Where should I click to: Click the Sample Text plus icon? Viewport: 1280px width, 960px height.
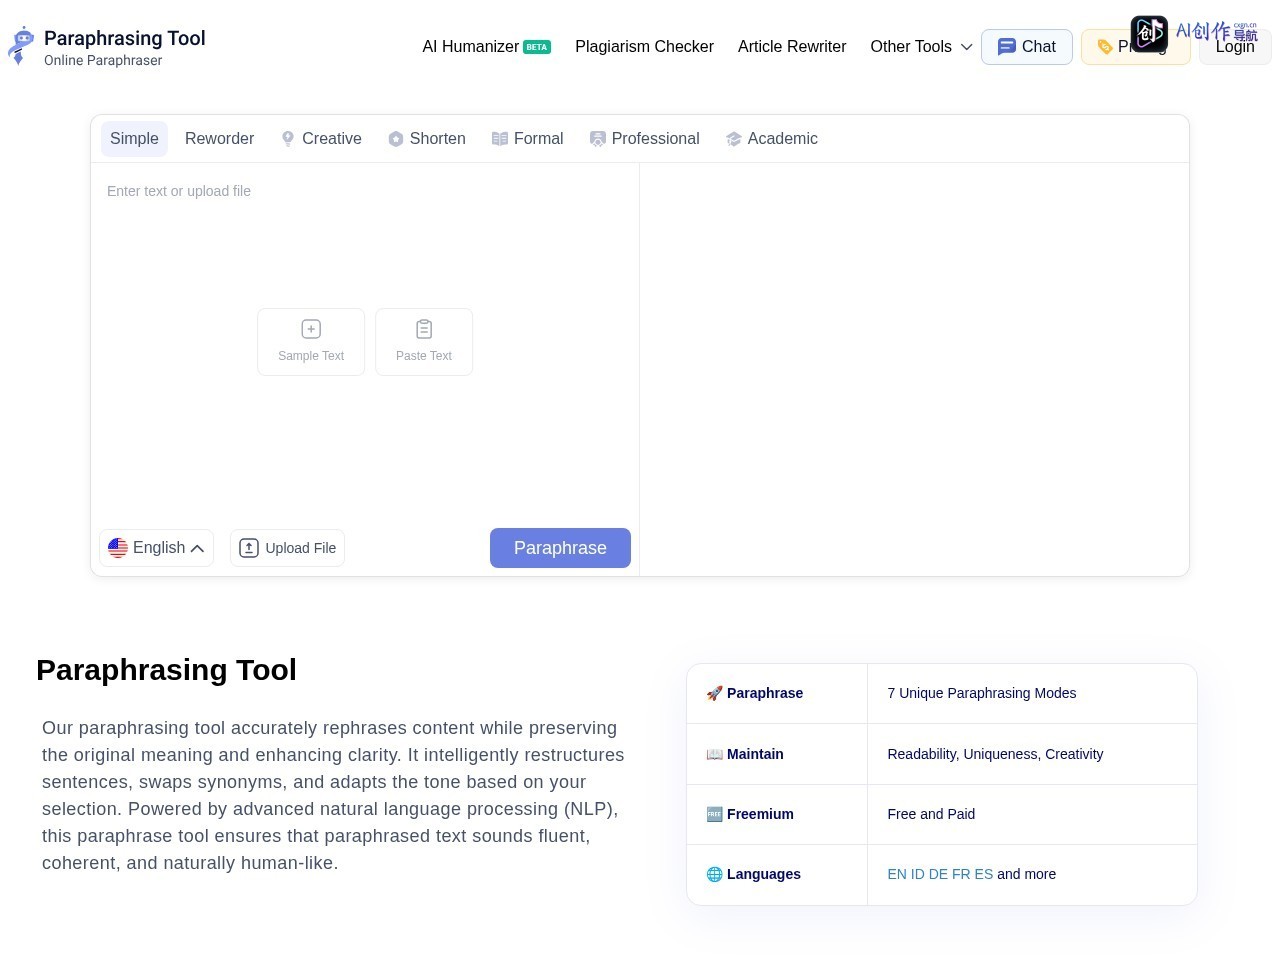pos(311,329)
